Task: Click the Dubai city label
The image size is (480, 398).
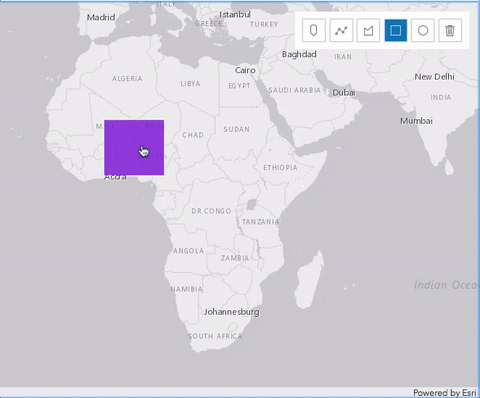Action: pos(344,93)
